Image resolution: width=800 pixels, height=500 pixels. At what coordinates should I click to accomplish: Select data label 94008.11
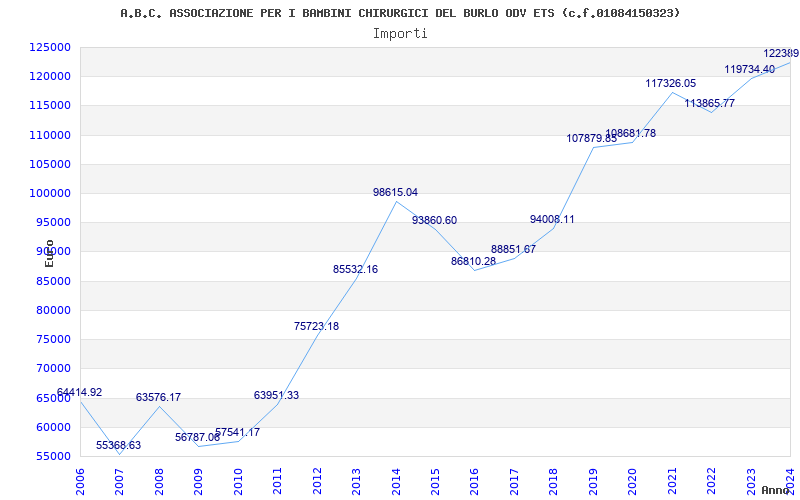click(x=552, y=219)
